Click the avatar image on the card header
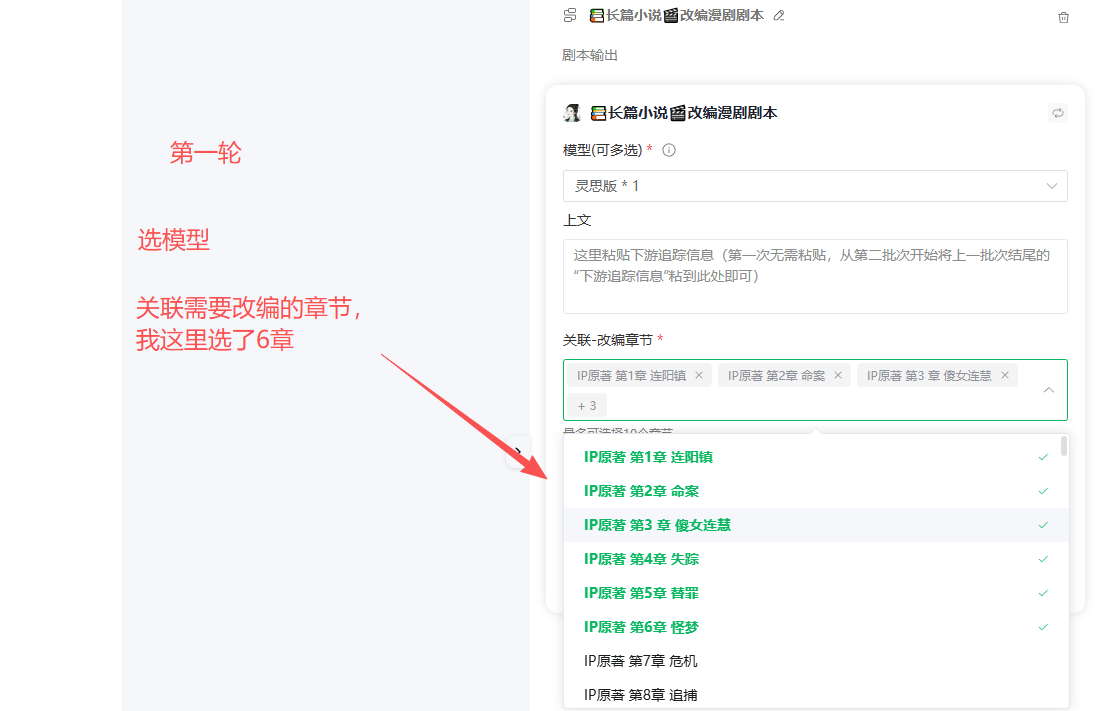 573,113
